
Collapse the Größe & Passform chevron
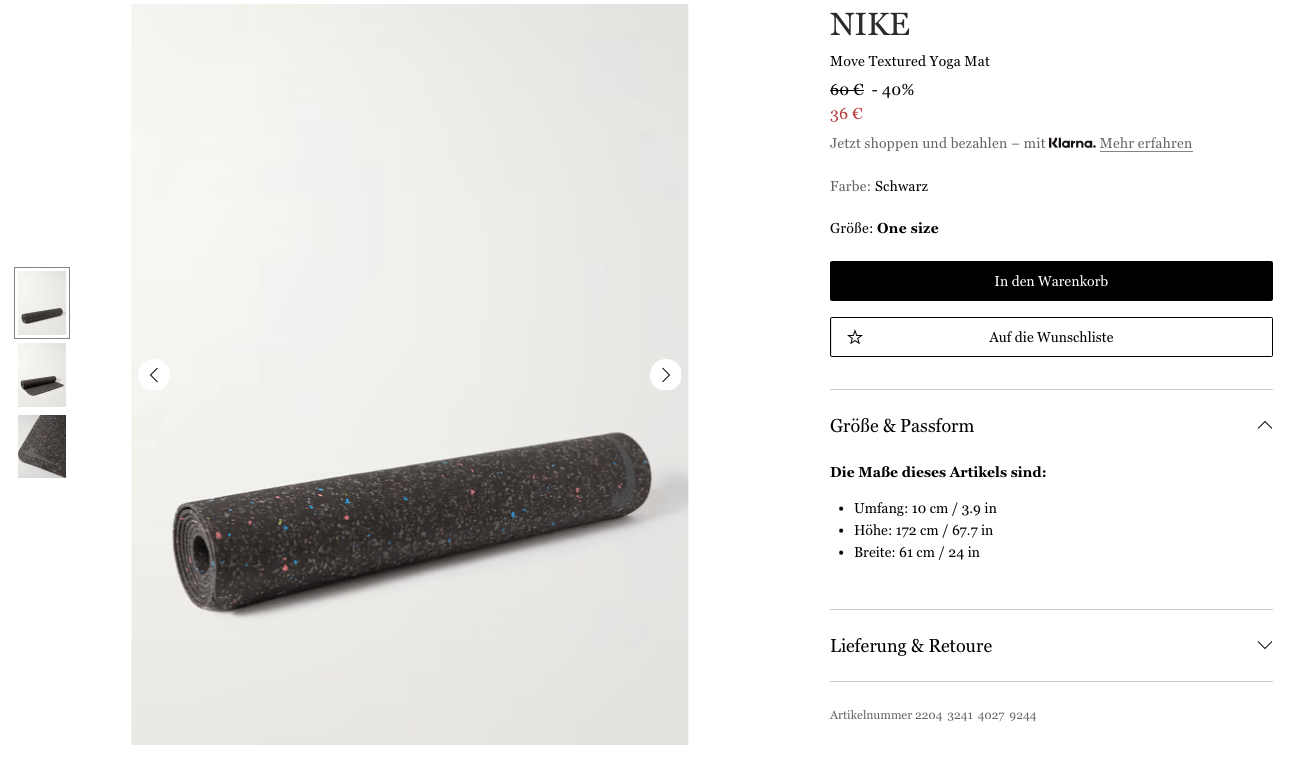click(1264, 426)
